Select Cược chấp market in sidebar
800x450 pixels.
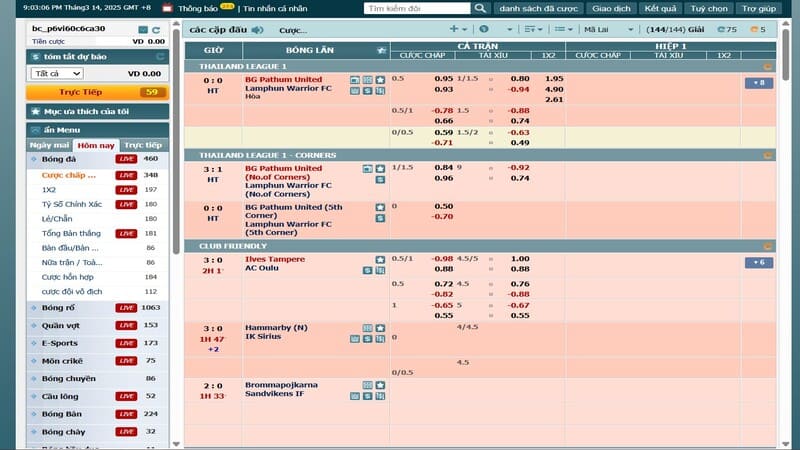tap(68, 175)
